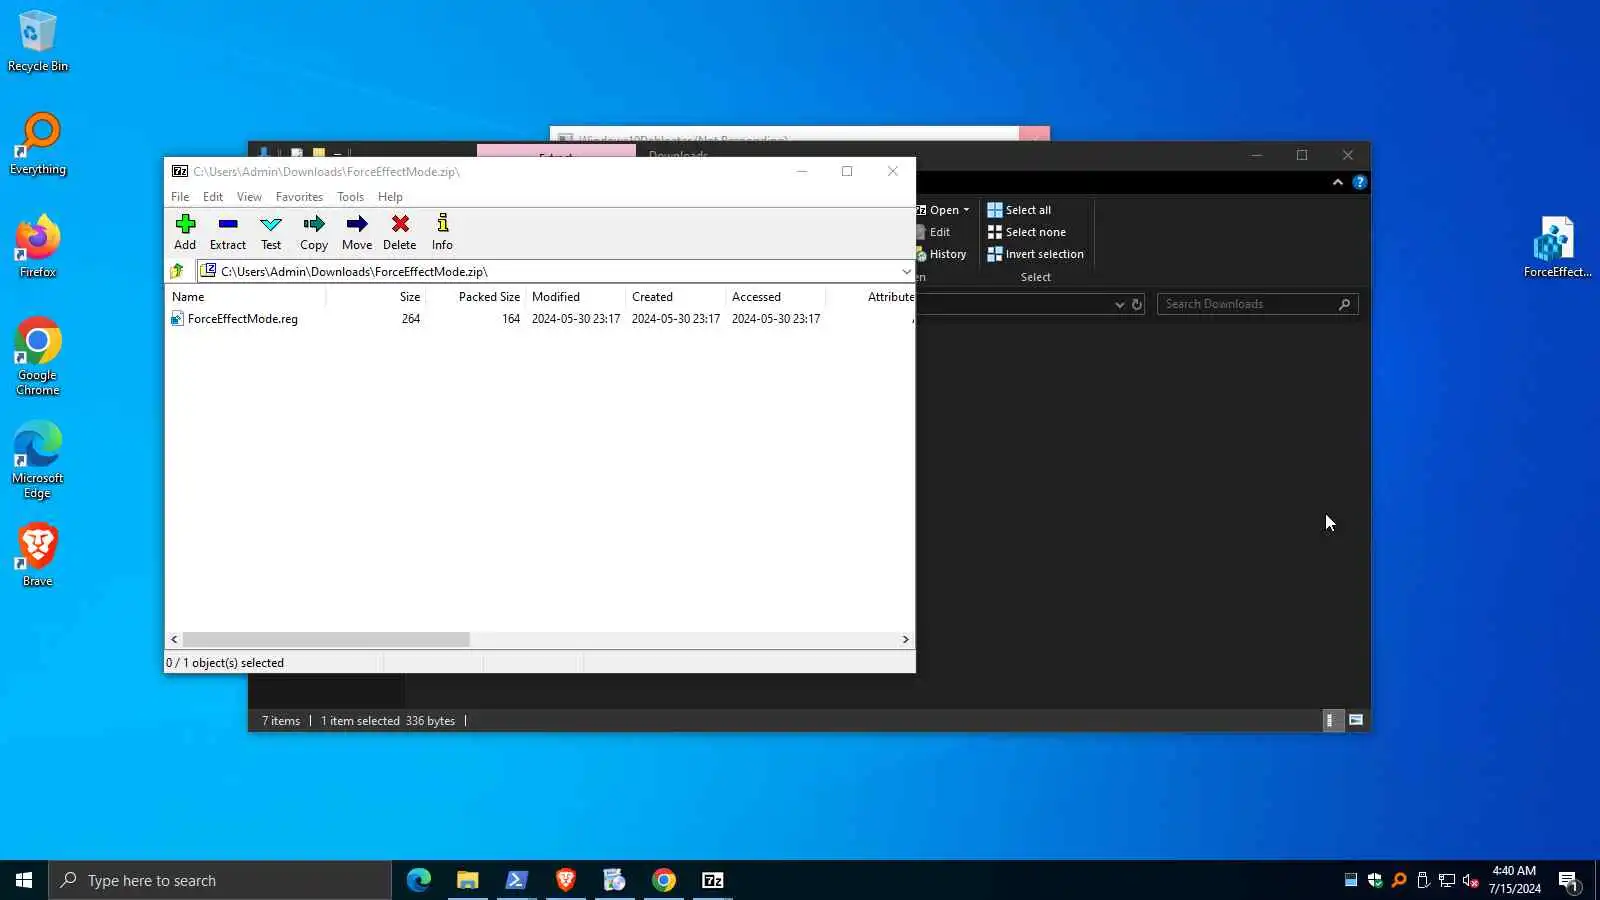Select the Microsoft Edge desktop shortcut
The height and width of the screenshot is (900, 1600).
pyautogui.click(x=38, y=460)
